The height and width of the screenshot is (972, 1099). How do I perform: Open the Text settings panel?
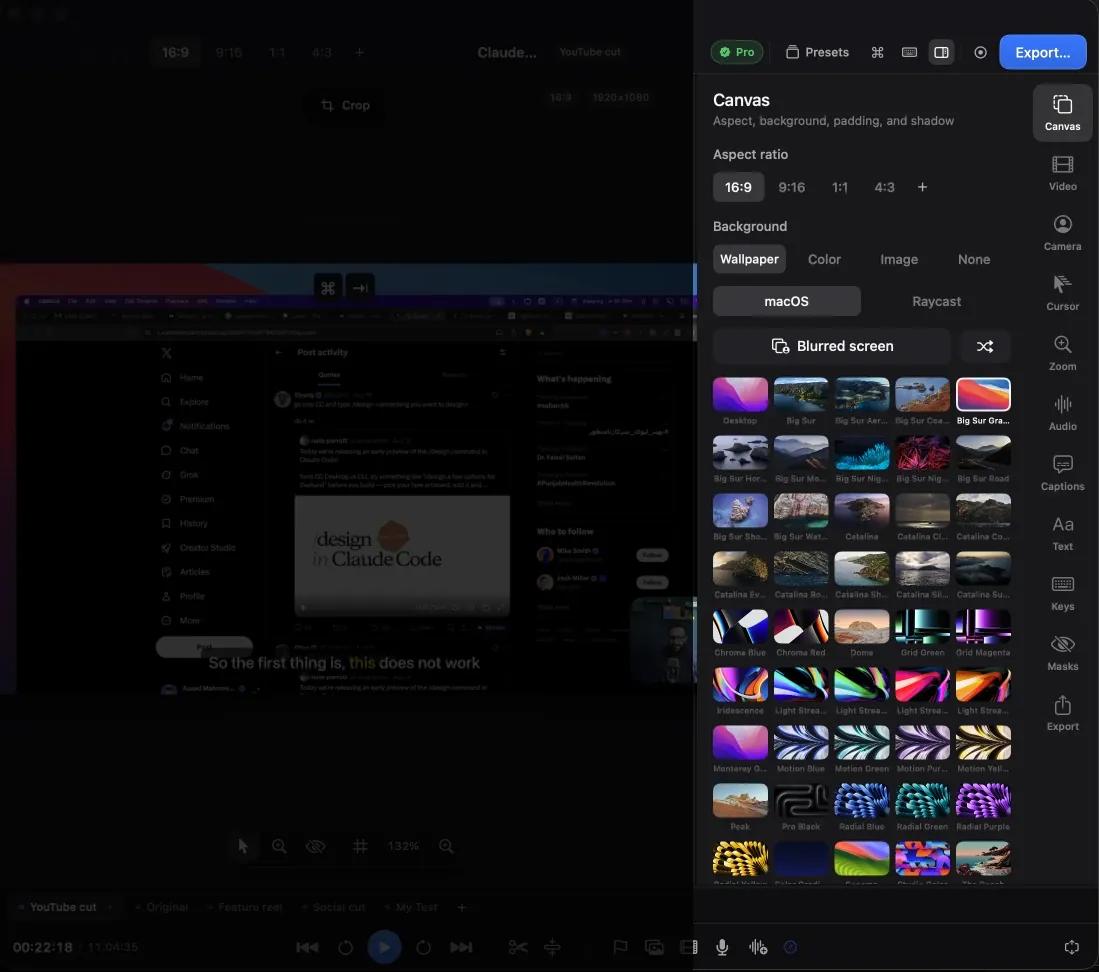tap(1062, 533)
